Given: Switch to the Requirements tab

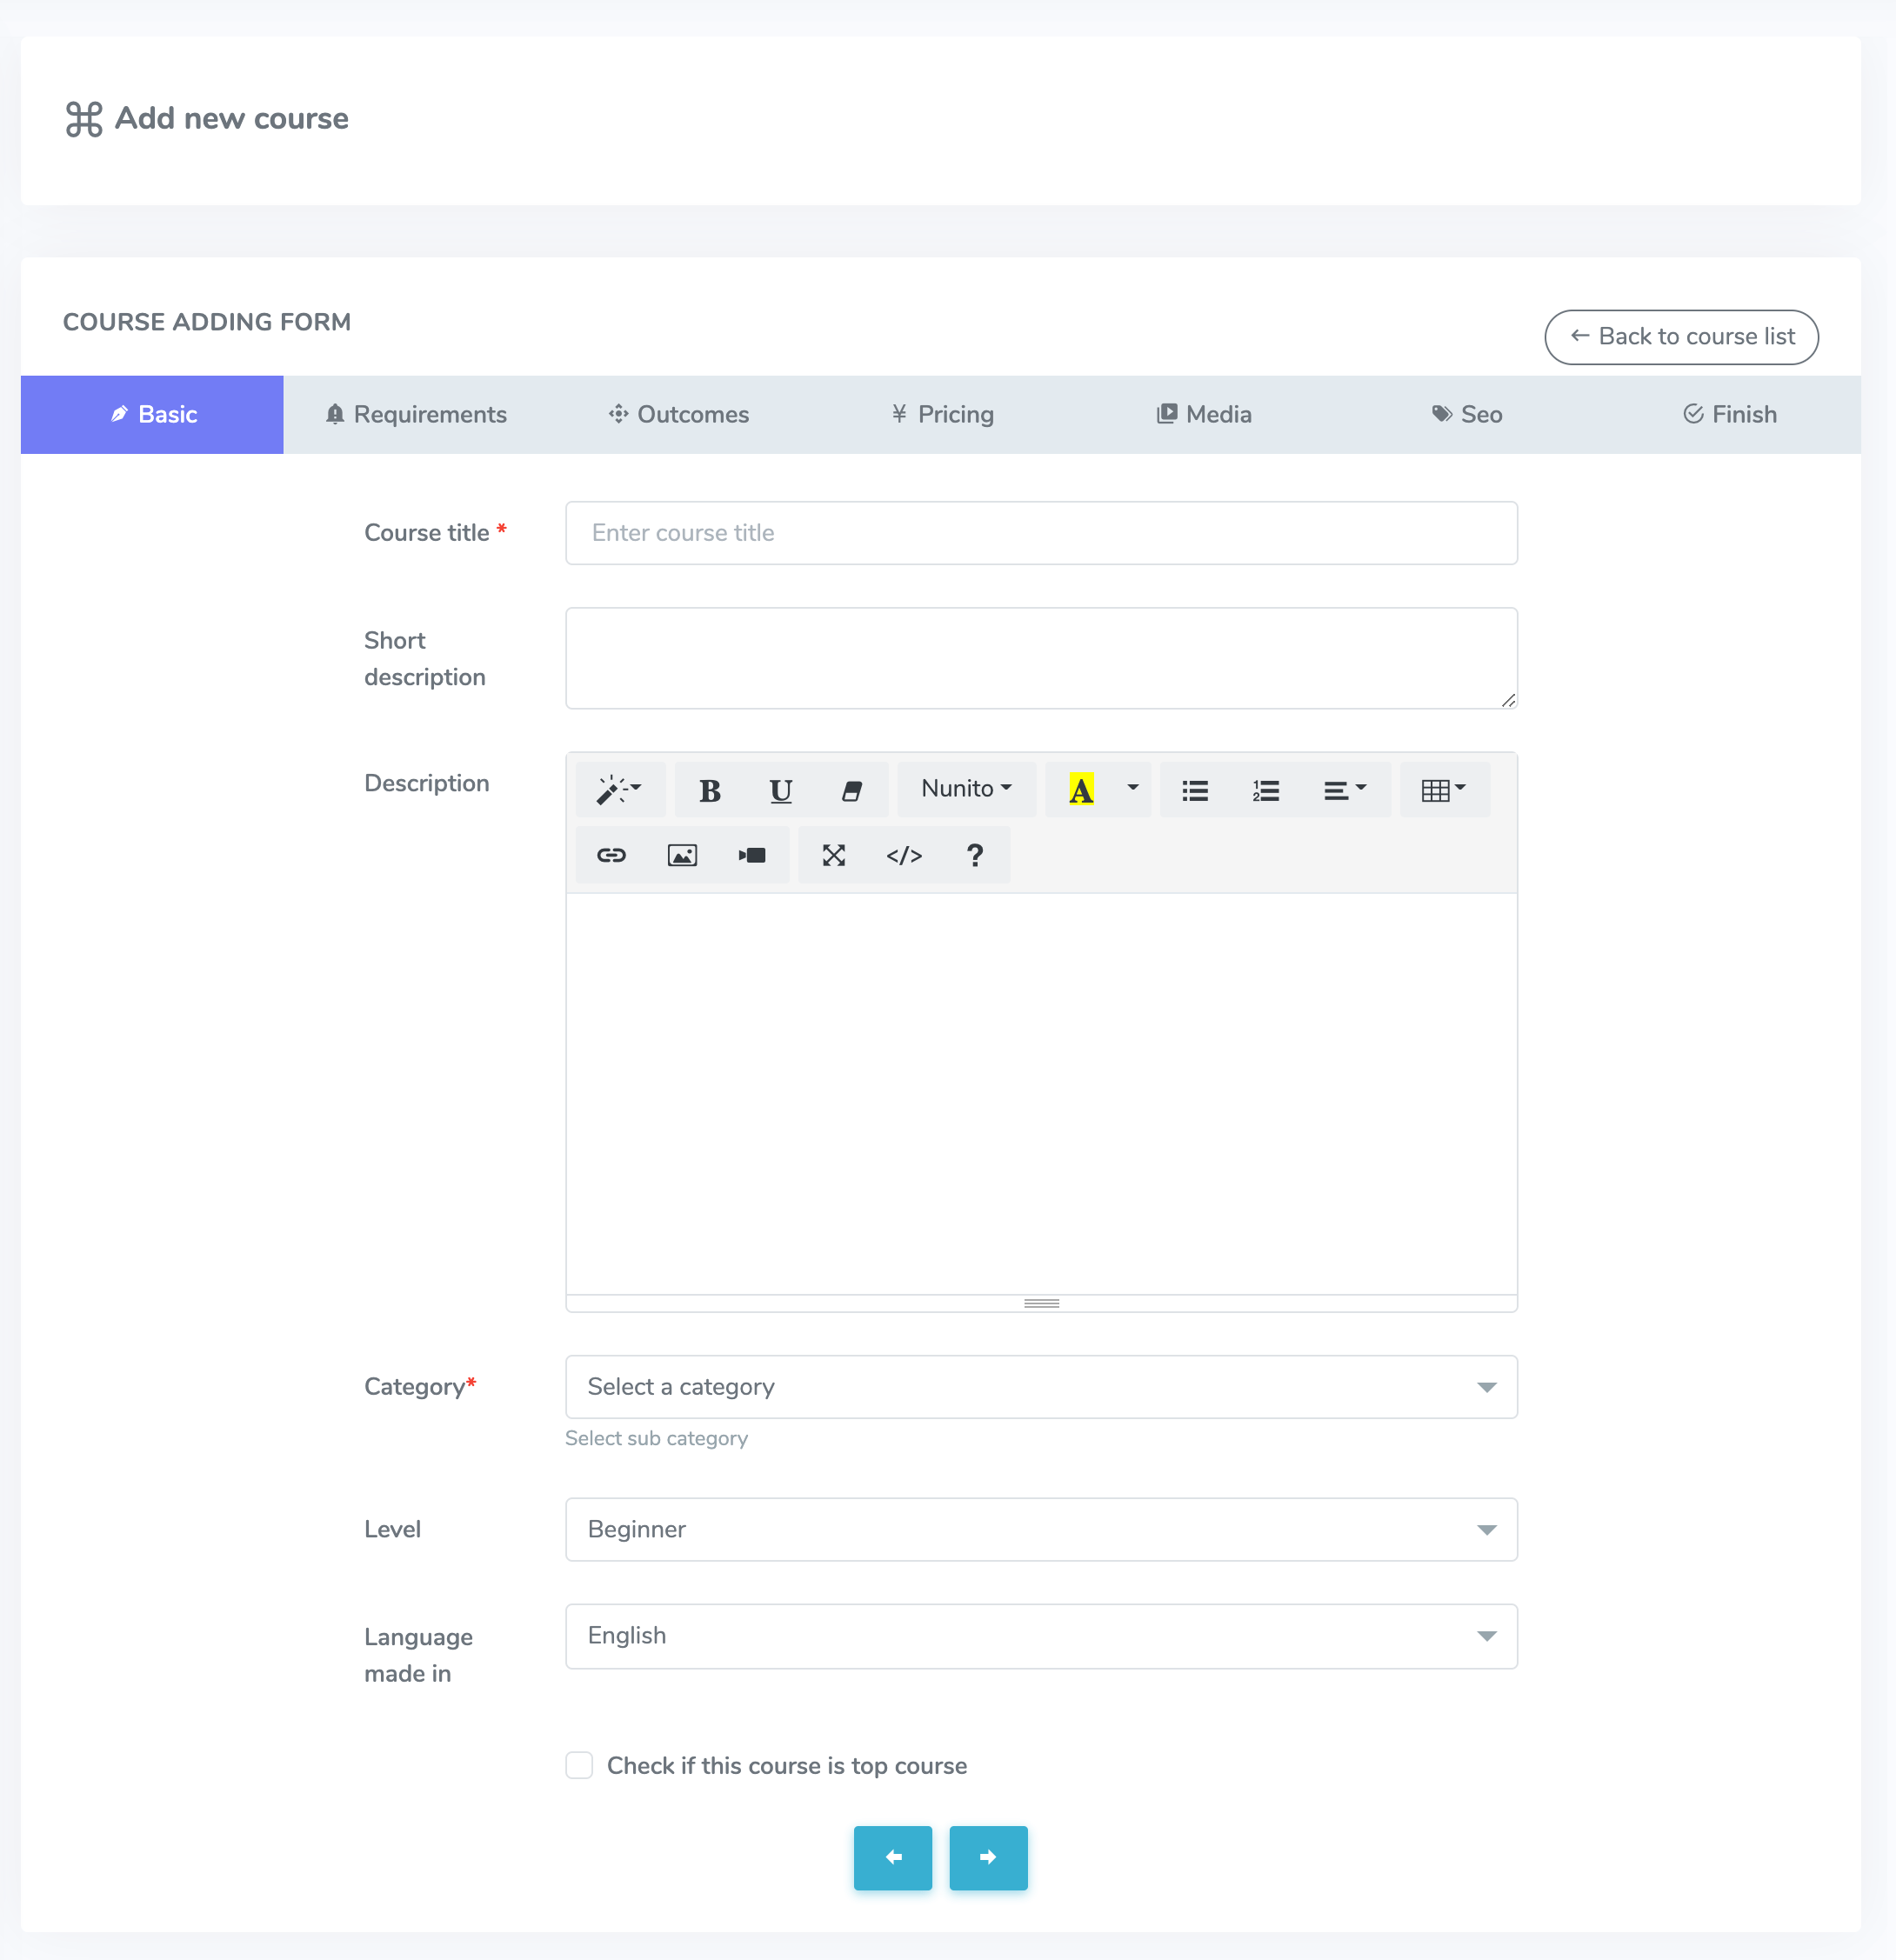Looking at the screenshot, I should point(416,415).
